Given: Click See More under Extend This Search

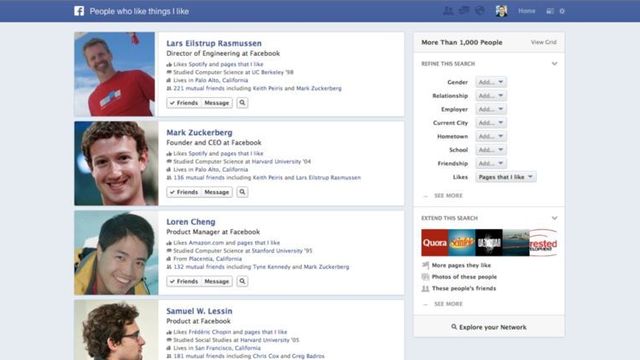Looking at the screenshot, I should click(x=448, y=304).
